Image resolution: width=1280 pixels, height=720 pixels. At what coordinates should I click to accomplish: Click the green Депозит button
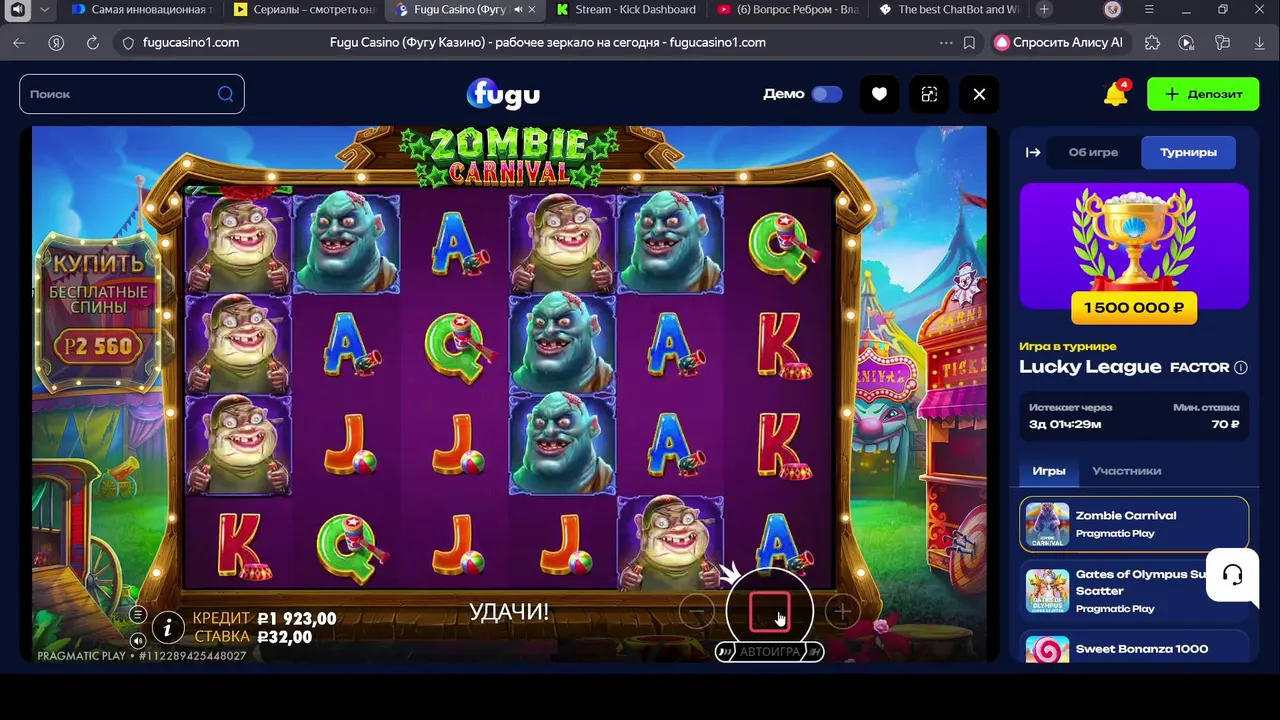[x=1204, y=94]
